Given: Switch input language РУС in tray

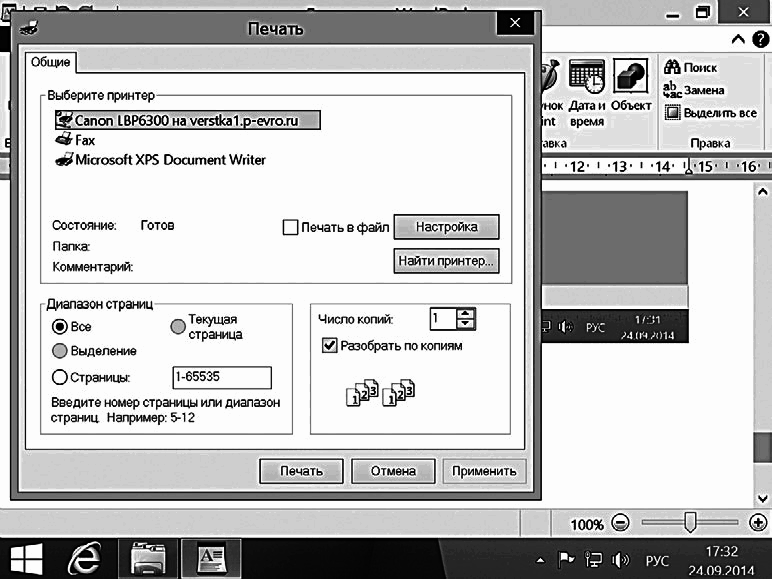Looking at the screenshot, I should pyautogui.click(x=657, y=561).
